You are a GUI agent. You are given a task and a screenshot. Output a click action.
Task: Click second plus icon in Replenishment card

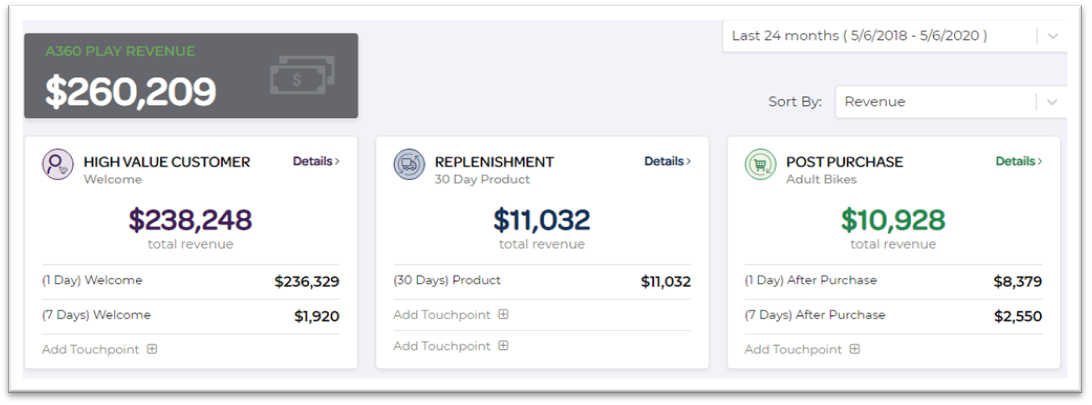pos(503,346)
